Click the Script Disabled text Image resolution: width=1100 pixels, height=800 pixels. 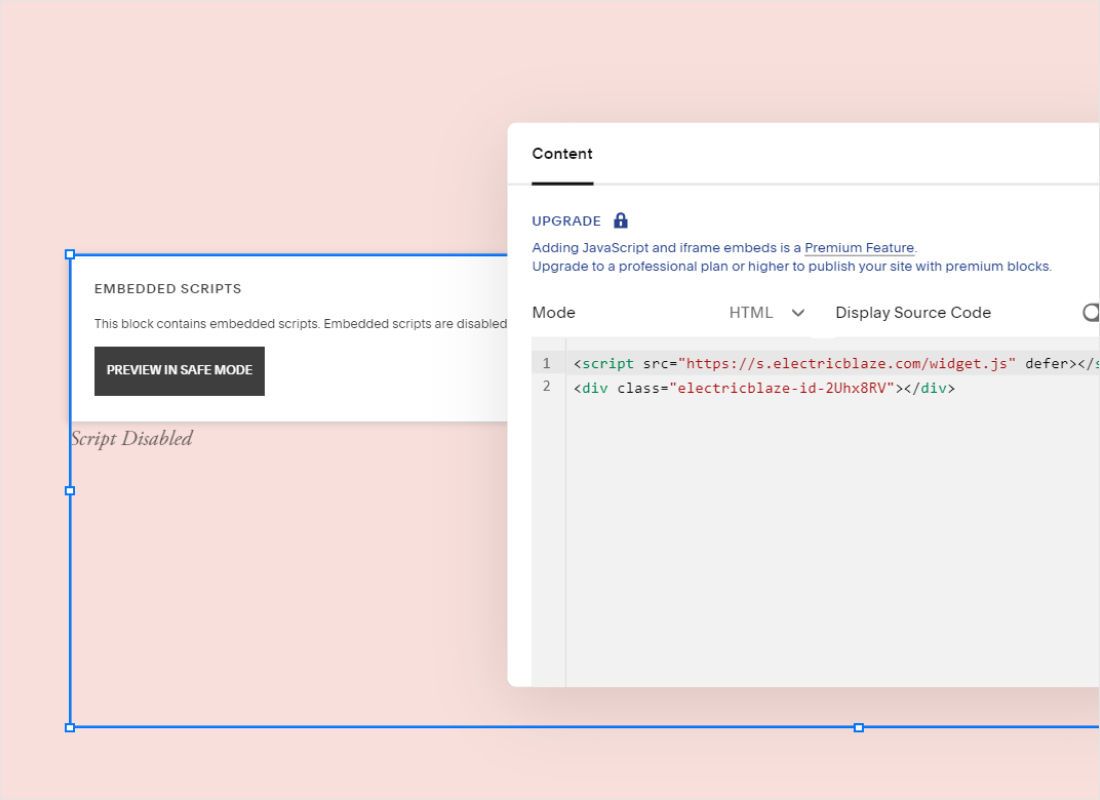[x=132, y=439]
